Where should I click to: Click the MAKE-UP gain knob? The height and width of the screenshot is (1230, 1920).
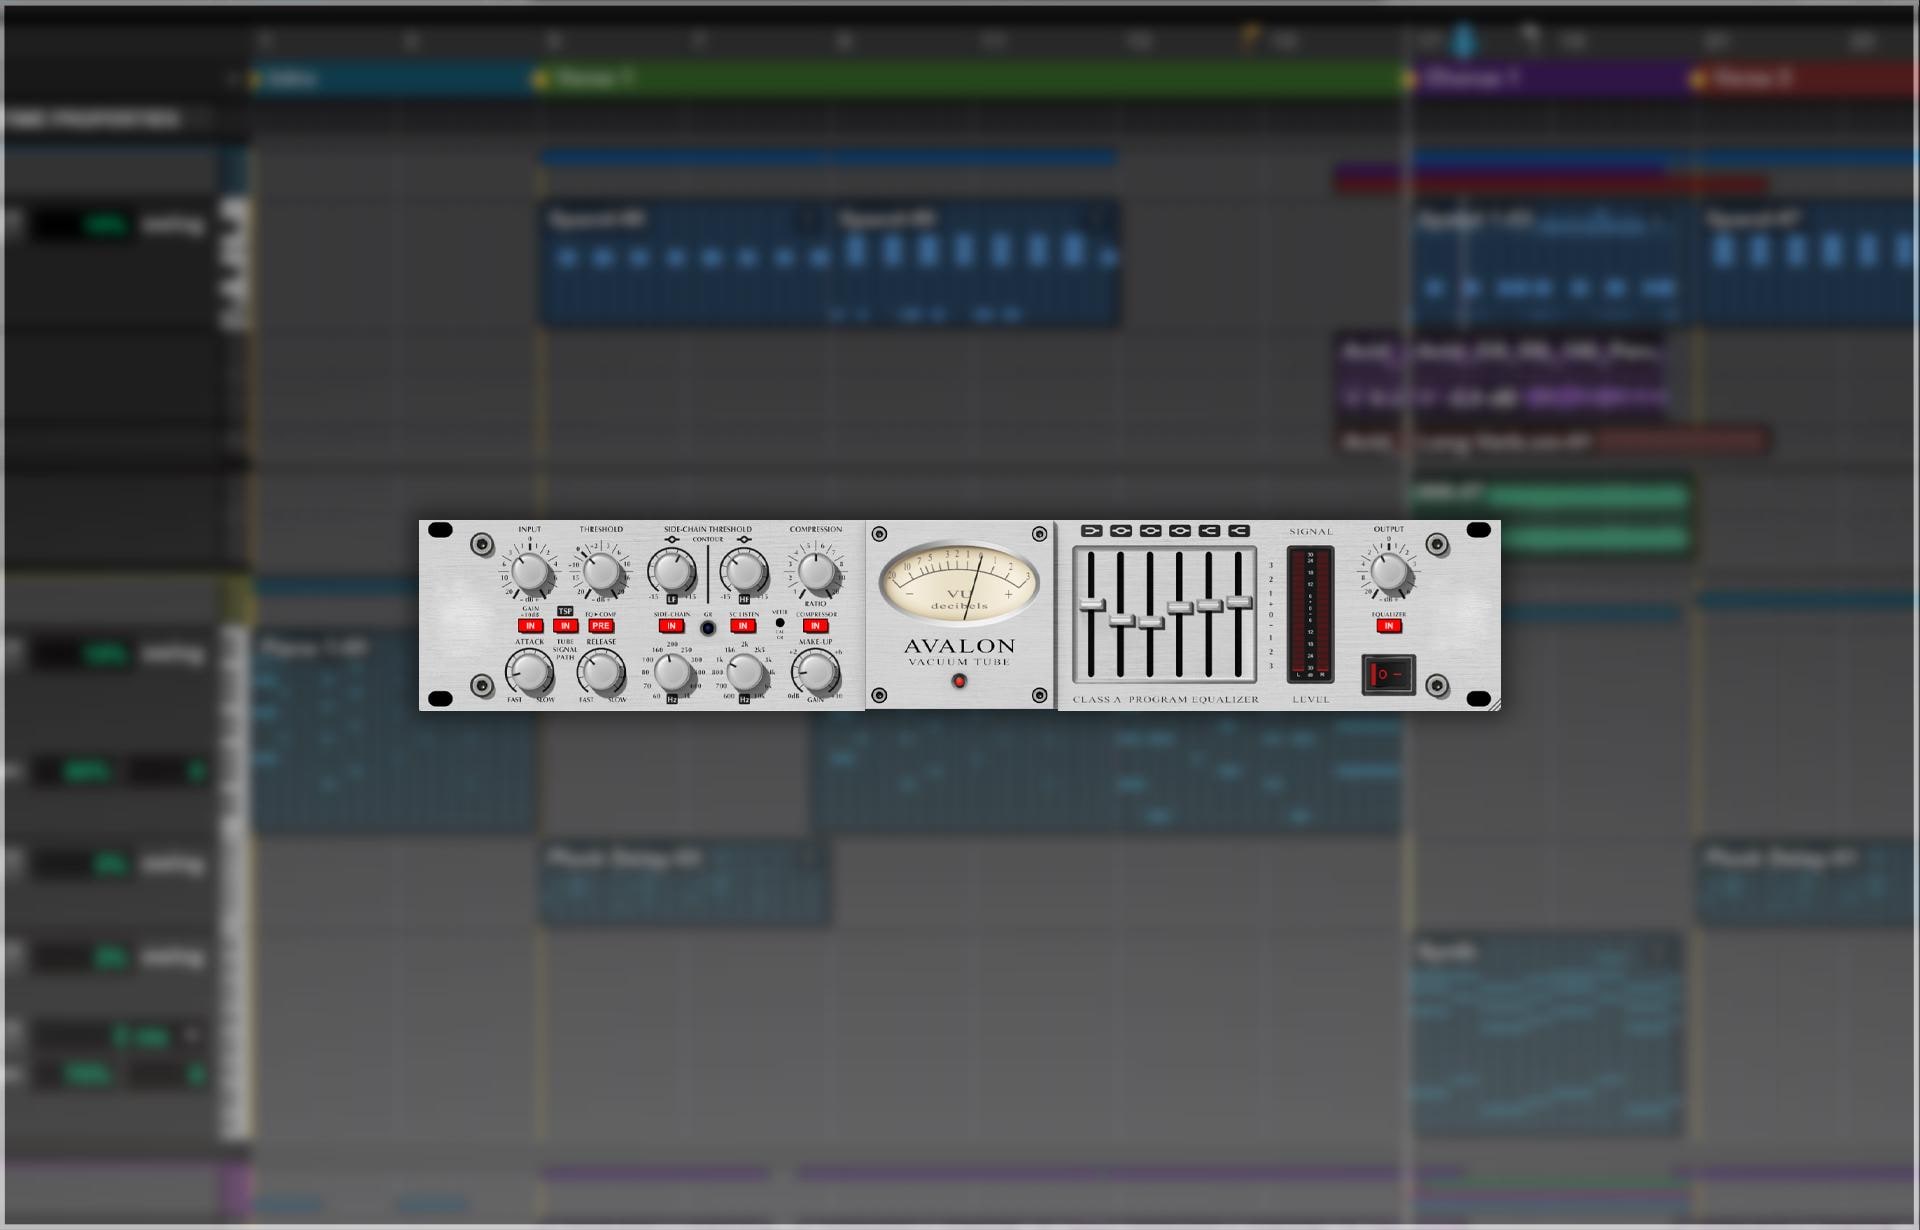(816, 672)
